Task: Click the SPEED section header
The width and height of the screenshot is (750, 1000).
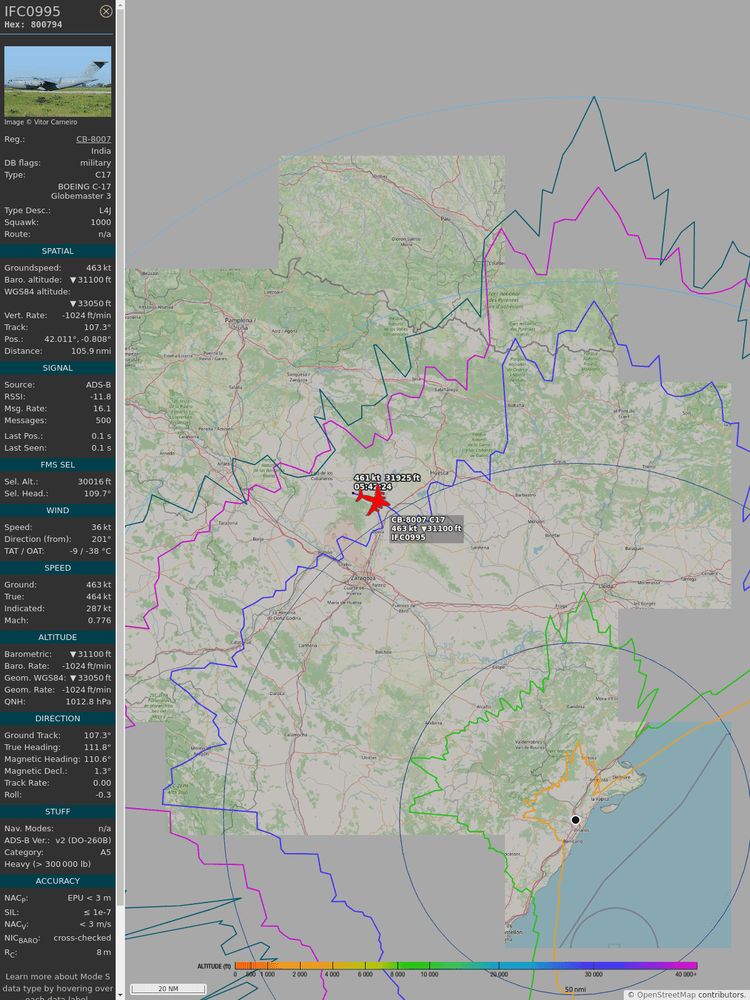Action: tap(57, 568)
